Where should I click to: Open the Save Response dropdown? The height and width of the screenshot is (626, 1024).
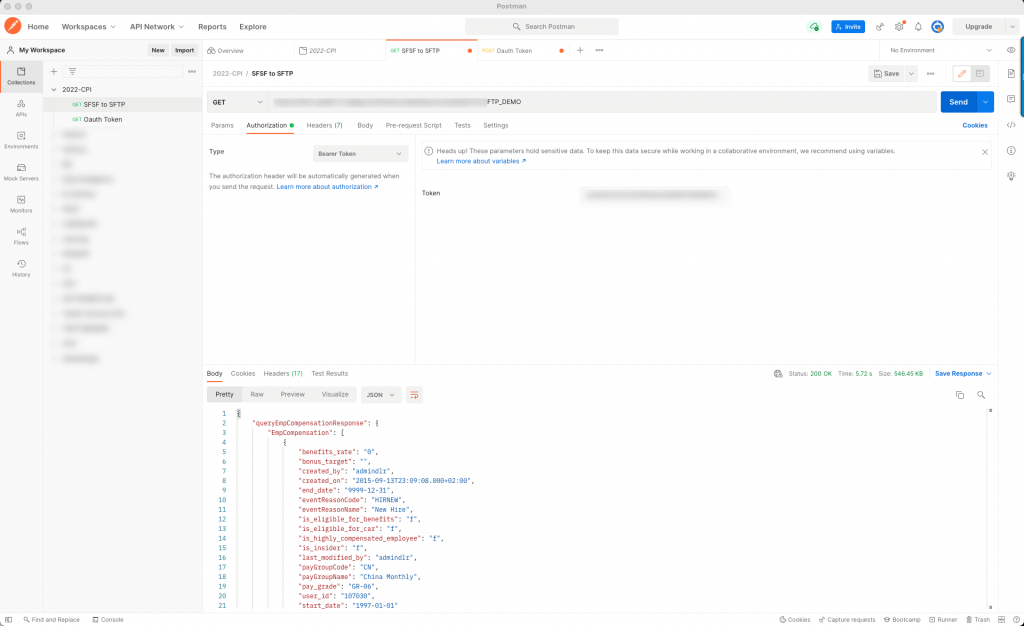963,374
